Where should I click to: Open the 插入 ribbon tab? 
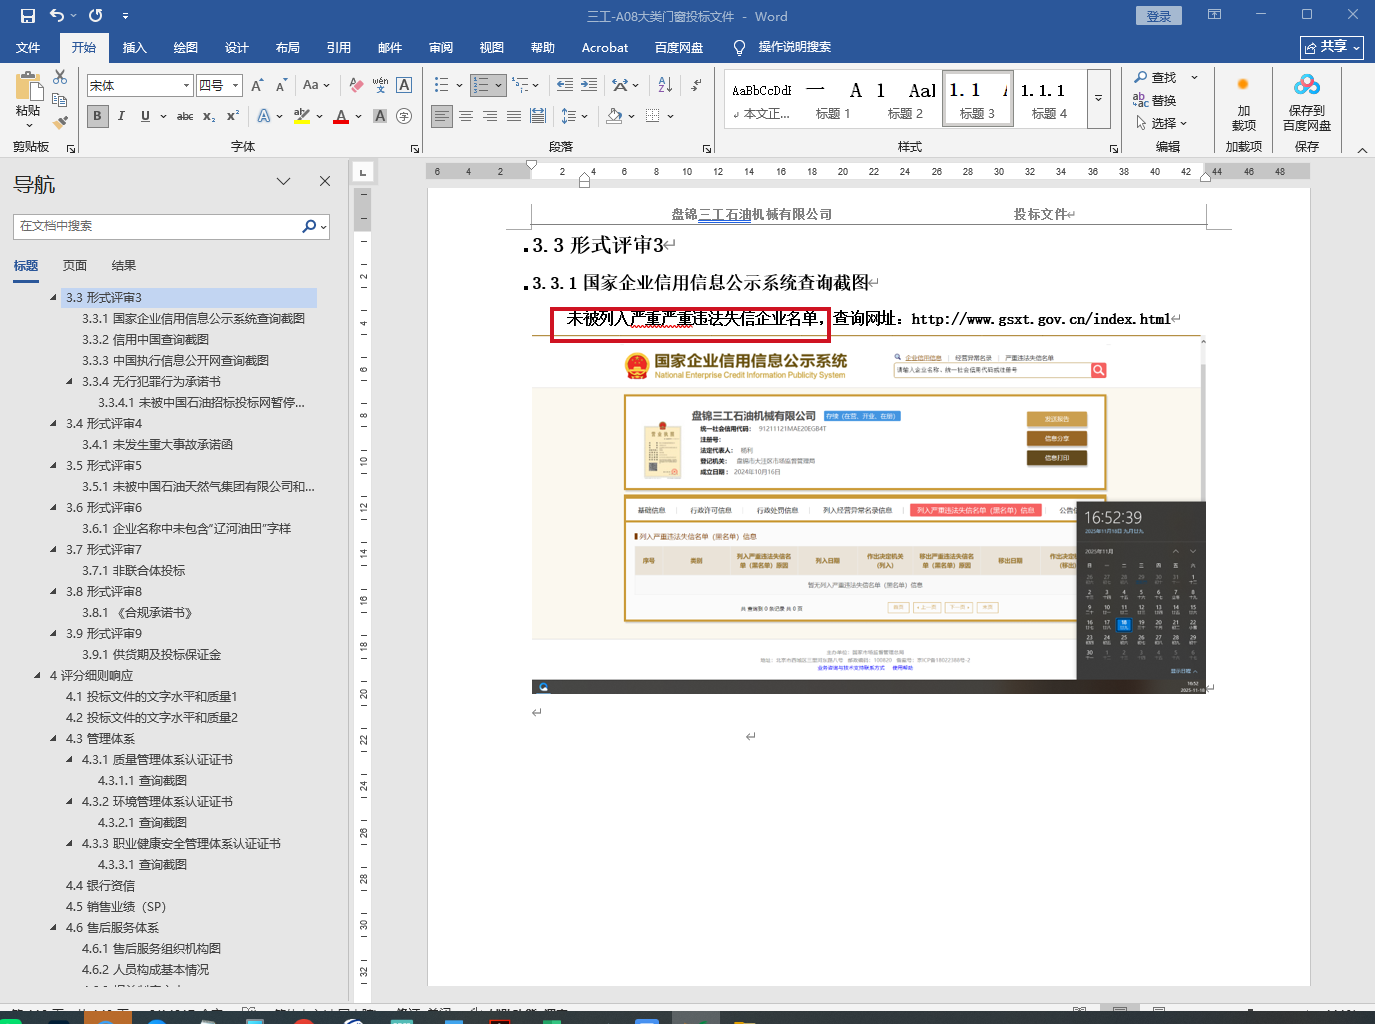134,47
